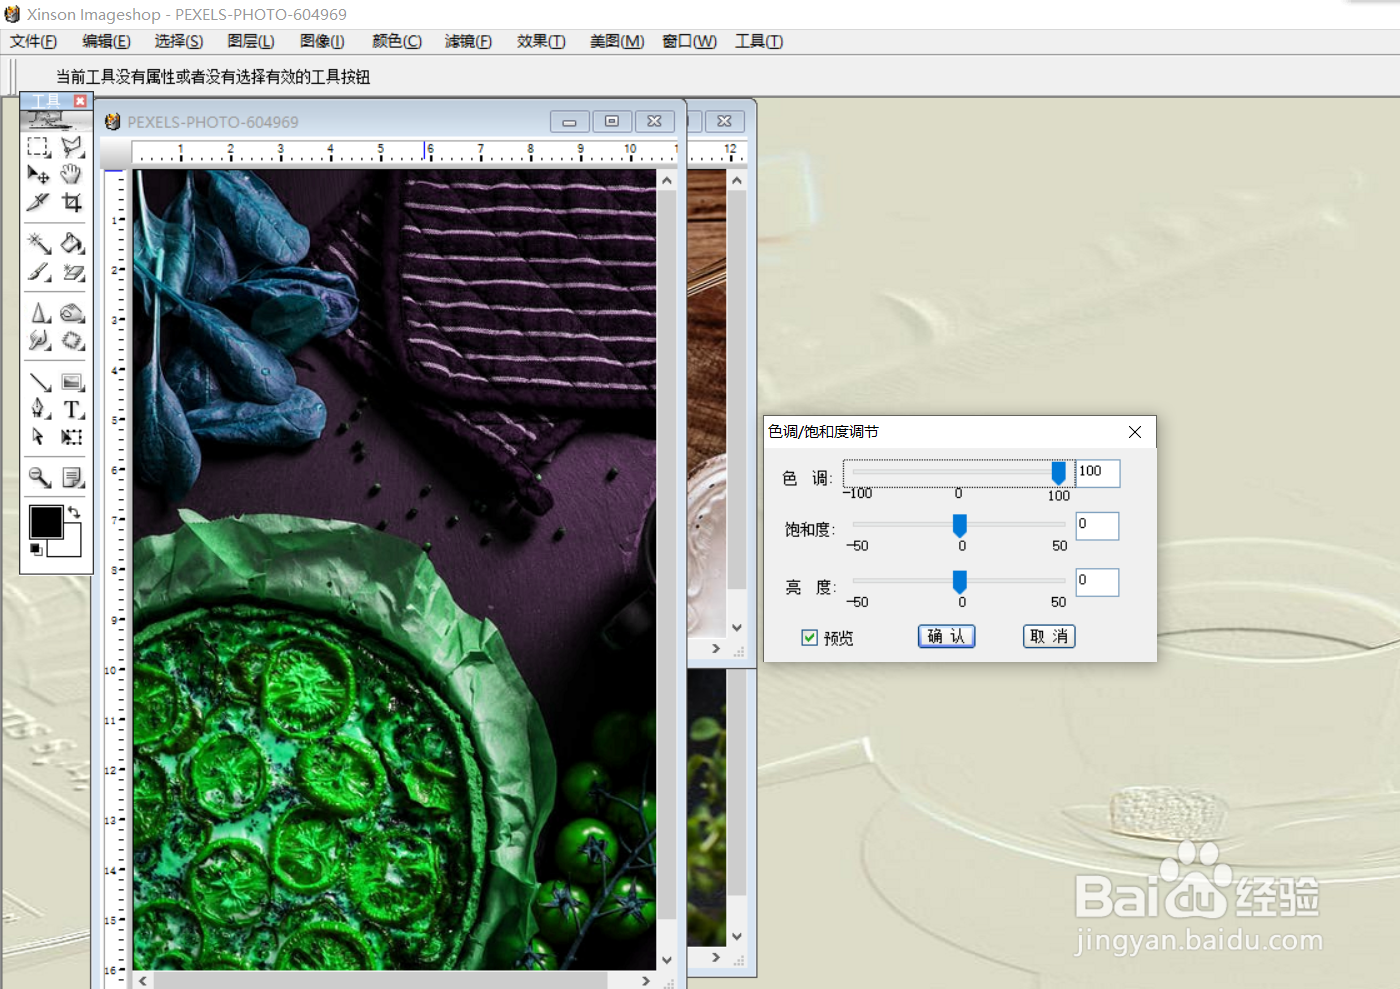Viewport: 1400px width, 989px height.
Task: Select the pen path tool
Action: tap(39, 409)
